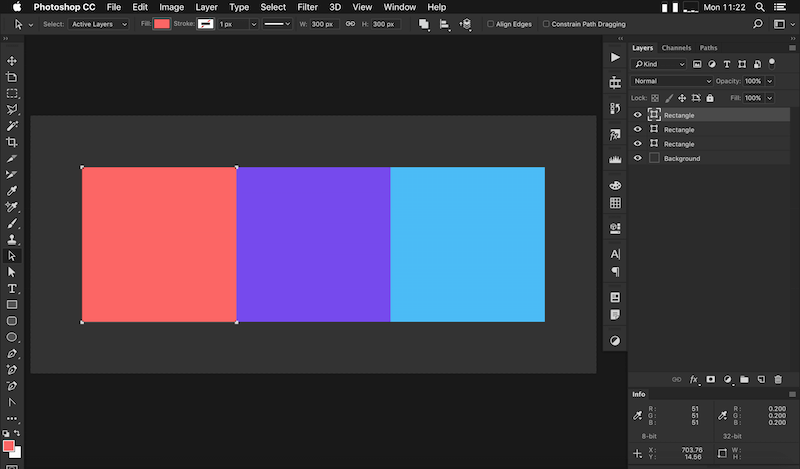Switch to the Channels tab
Screen dimensions: 800x469
coord(676,48)
